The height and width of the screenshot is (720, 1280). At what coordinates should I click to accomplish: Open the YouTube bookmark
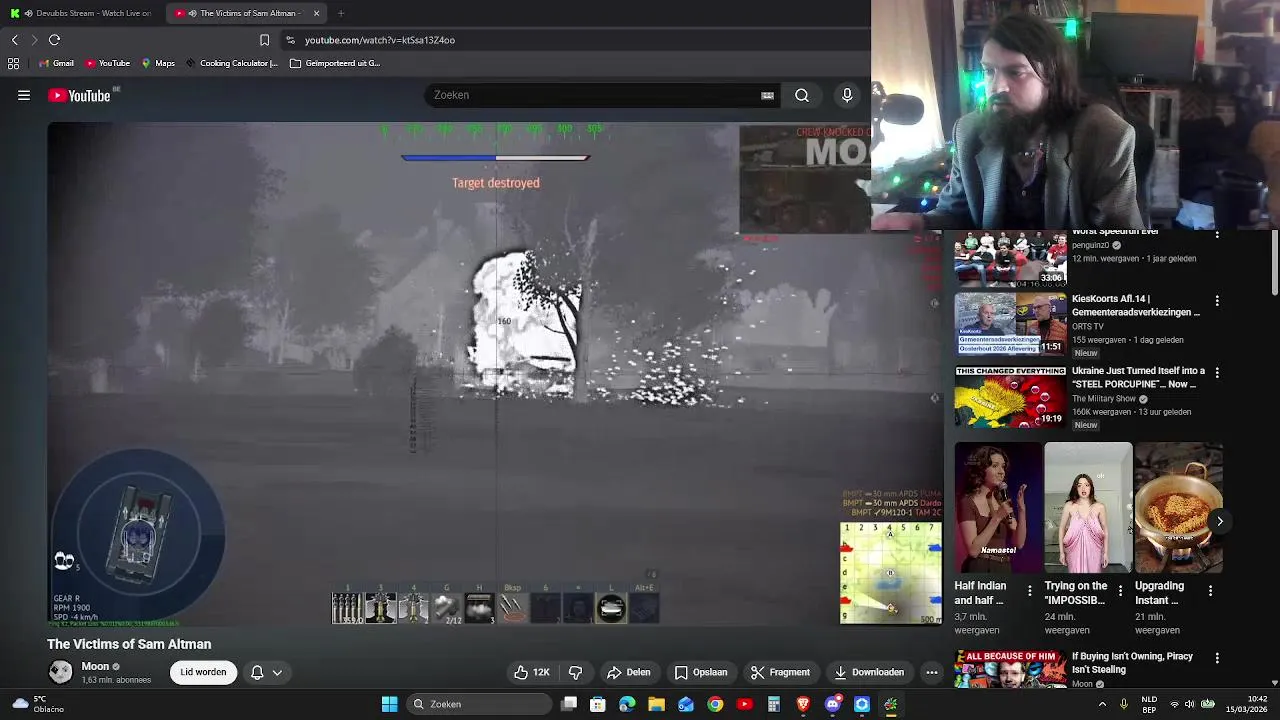click(107, 63)
